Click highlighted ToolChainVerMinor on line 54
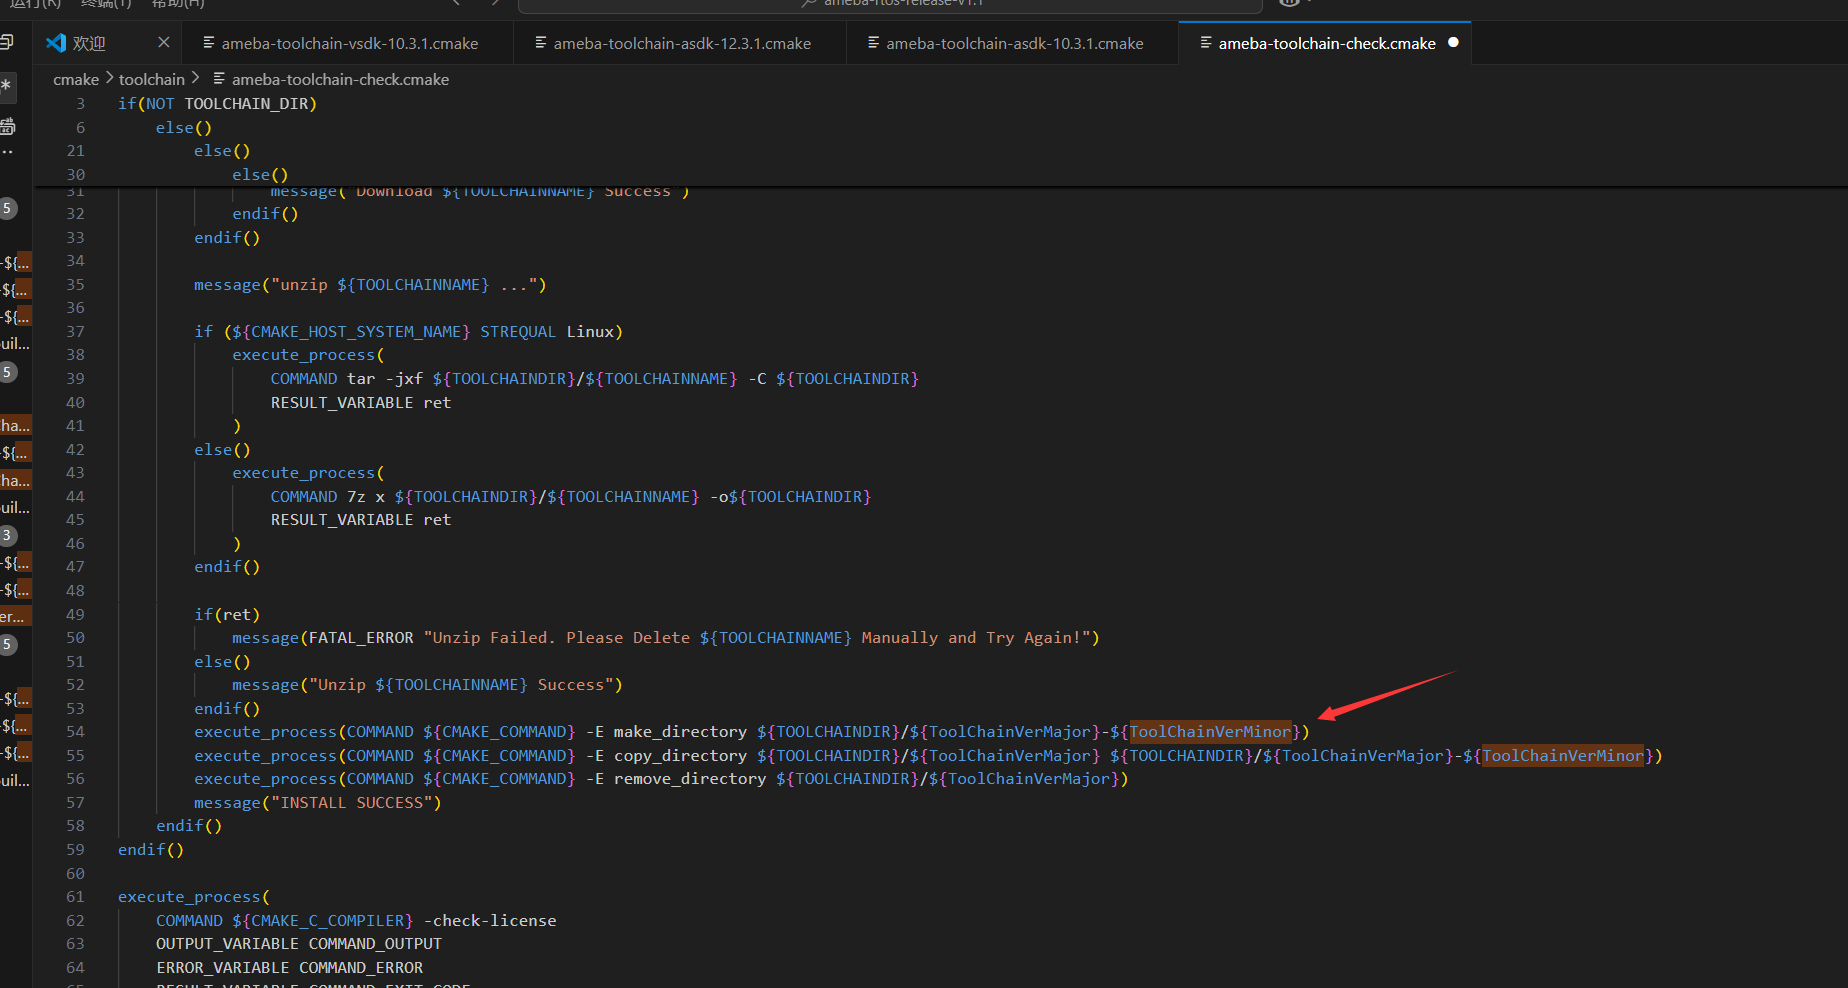Screen dimensions: 1848x988 [1210, 732]
